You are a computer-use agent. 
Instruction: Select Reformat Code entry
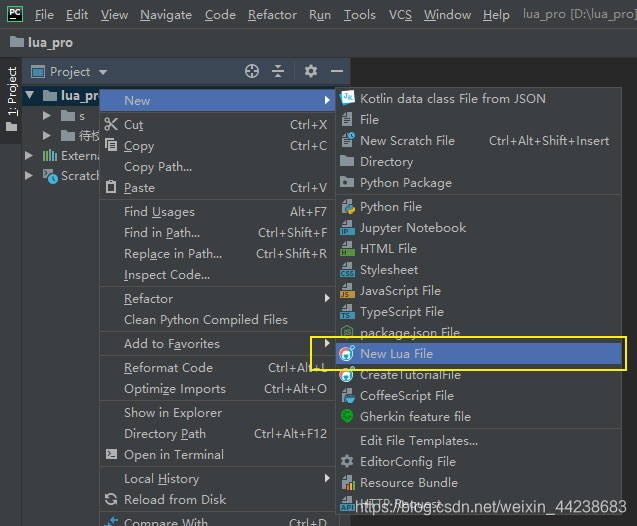click(217, 367)
